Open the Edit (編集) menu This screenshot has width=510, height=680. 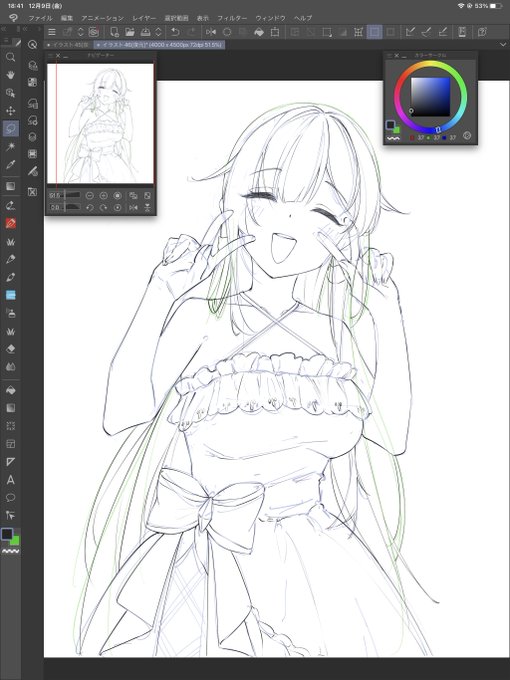67,18
